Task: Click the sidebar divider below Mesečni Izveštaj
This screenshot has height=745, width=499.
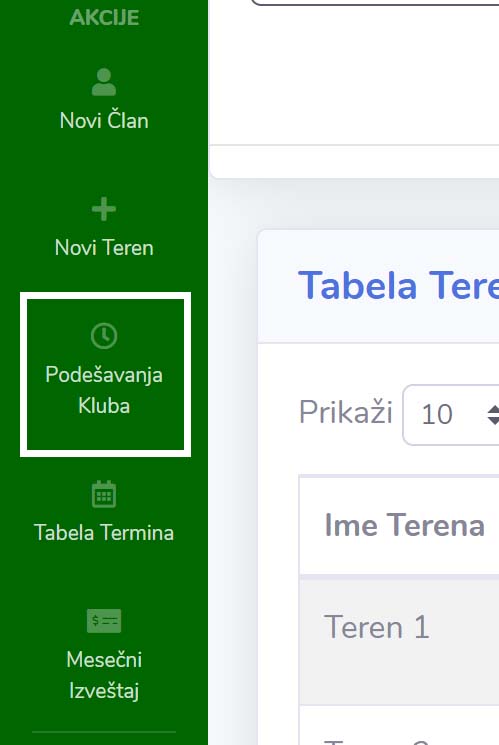Action: click(x=104, y=732)
